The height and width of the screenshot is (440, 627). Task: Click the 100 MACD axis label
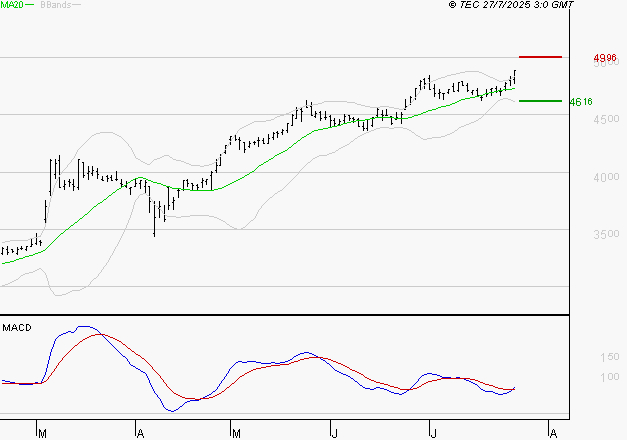tap(609, 377)
